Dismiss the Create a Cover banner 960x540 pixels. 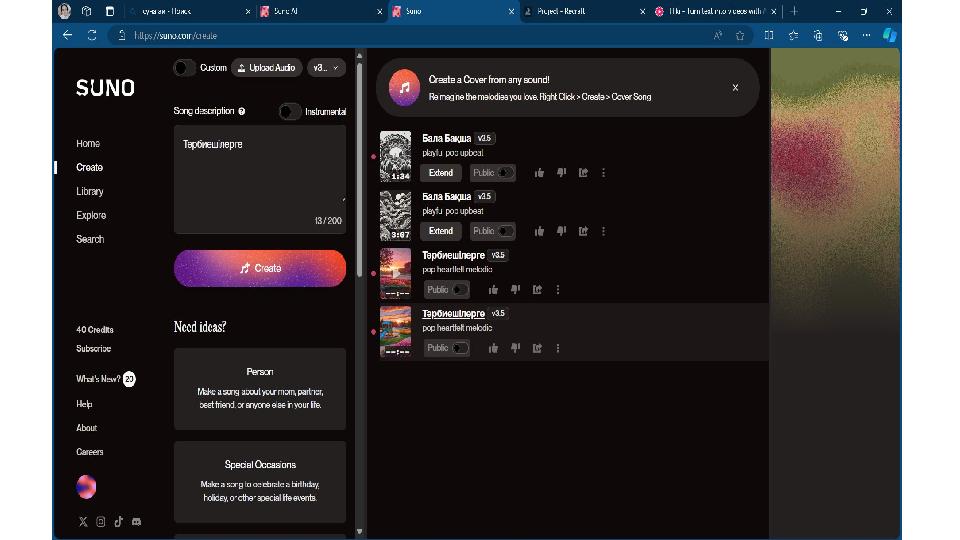[735, 88]
